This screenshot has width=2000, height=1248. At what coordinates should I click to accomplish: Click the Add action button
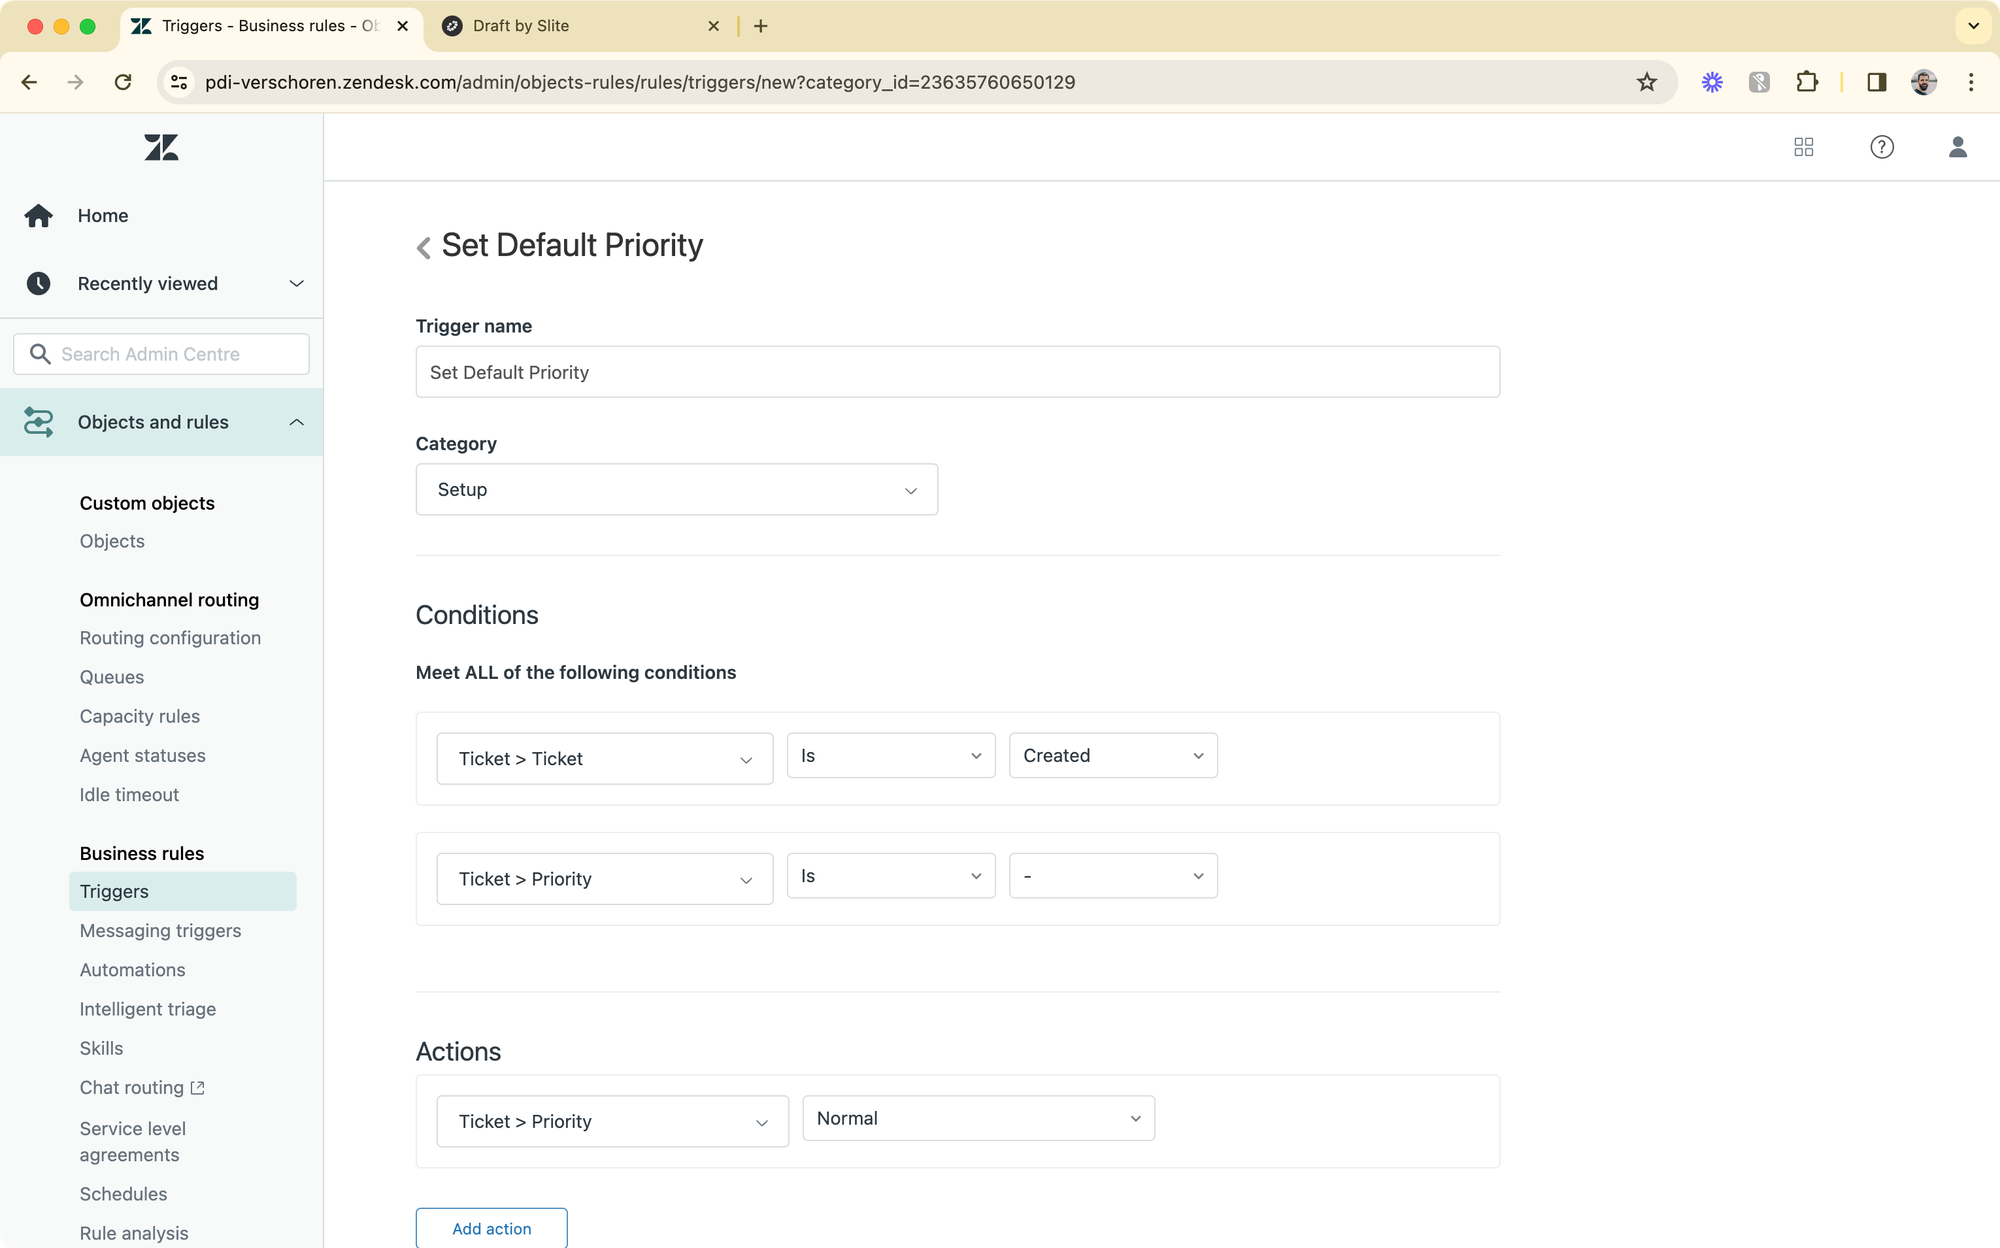pos(491,1228)
